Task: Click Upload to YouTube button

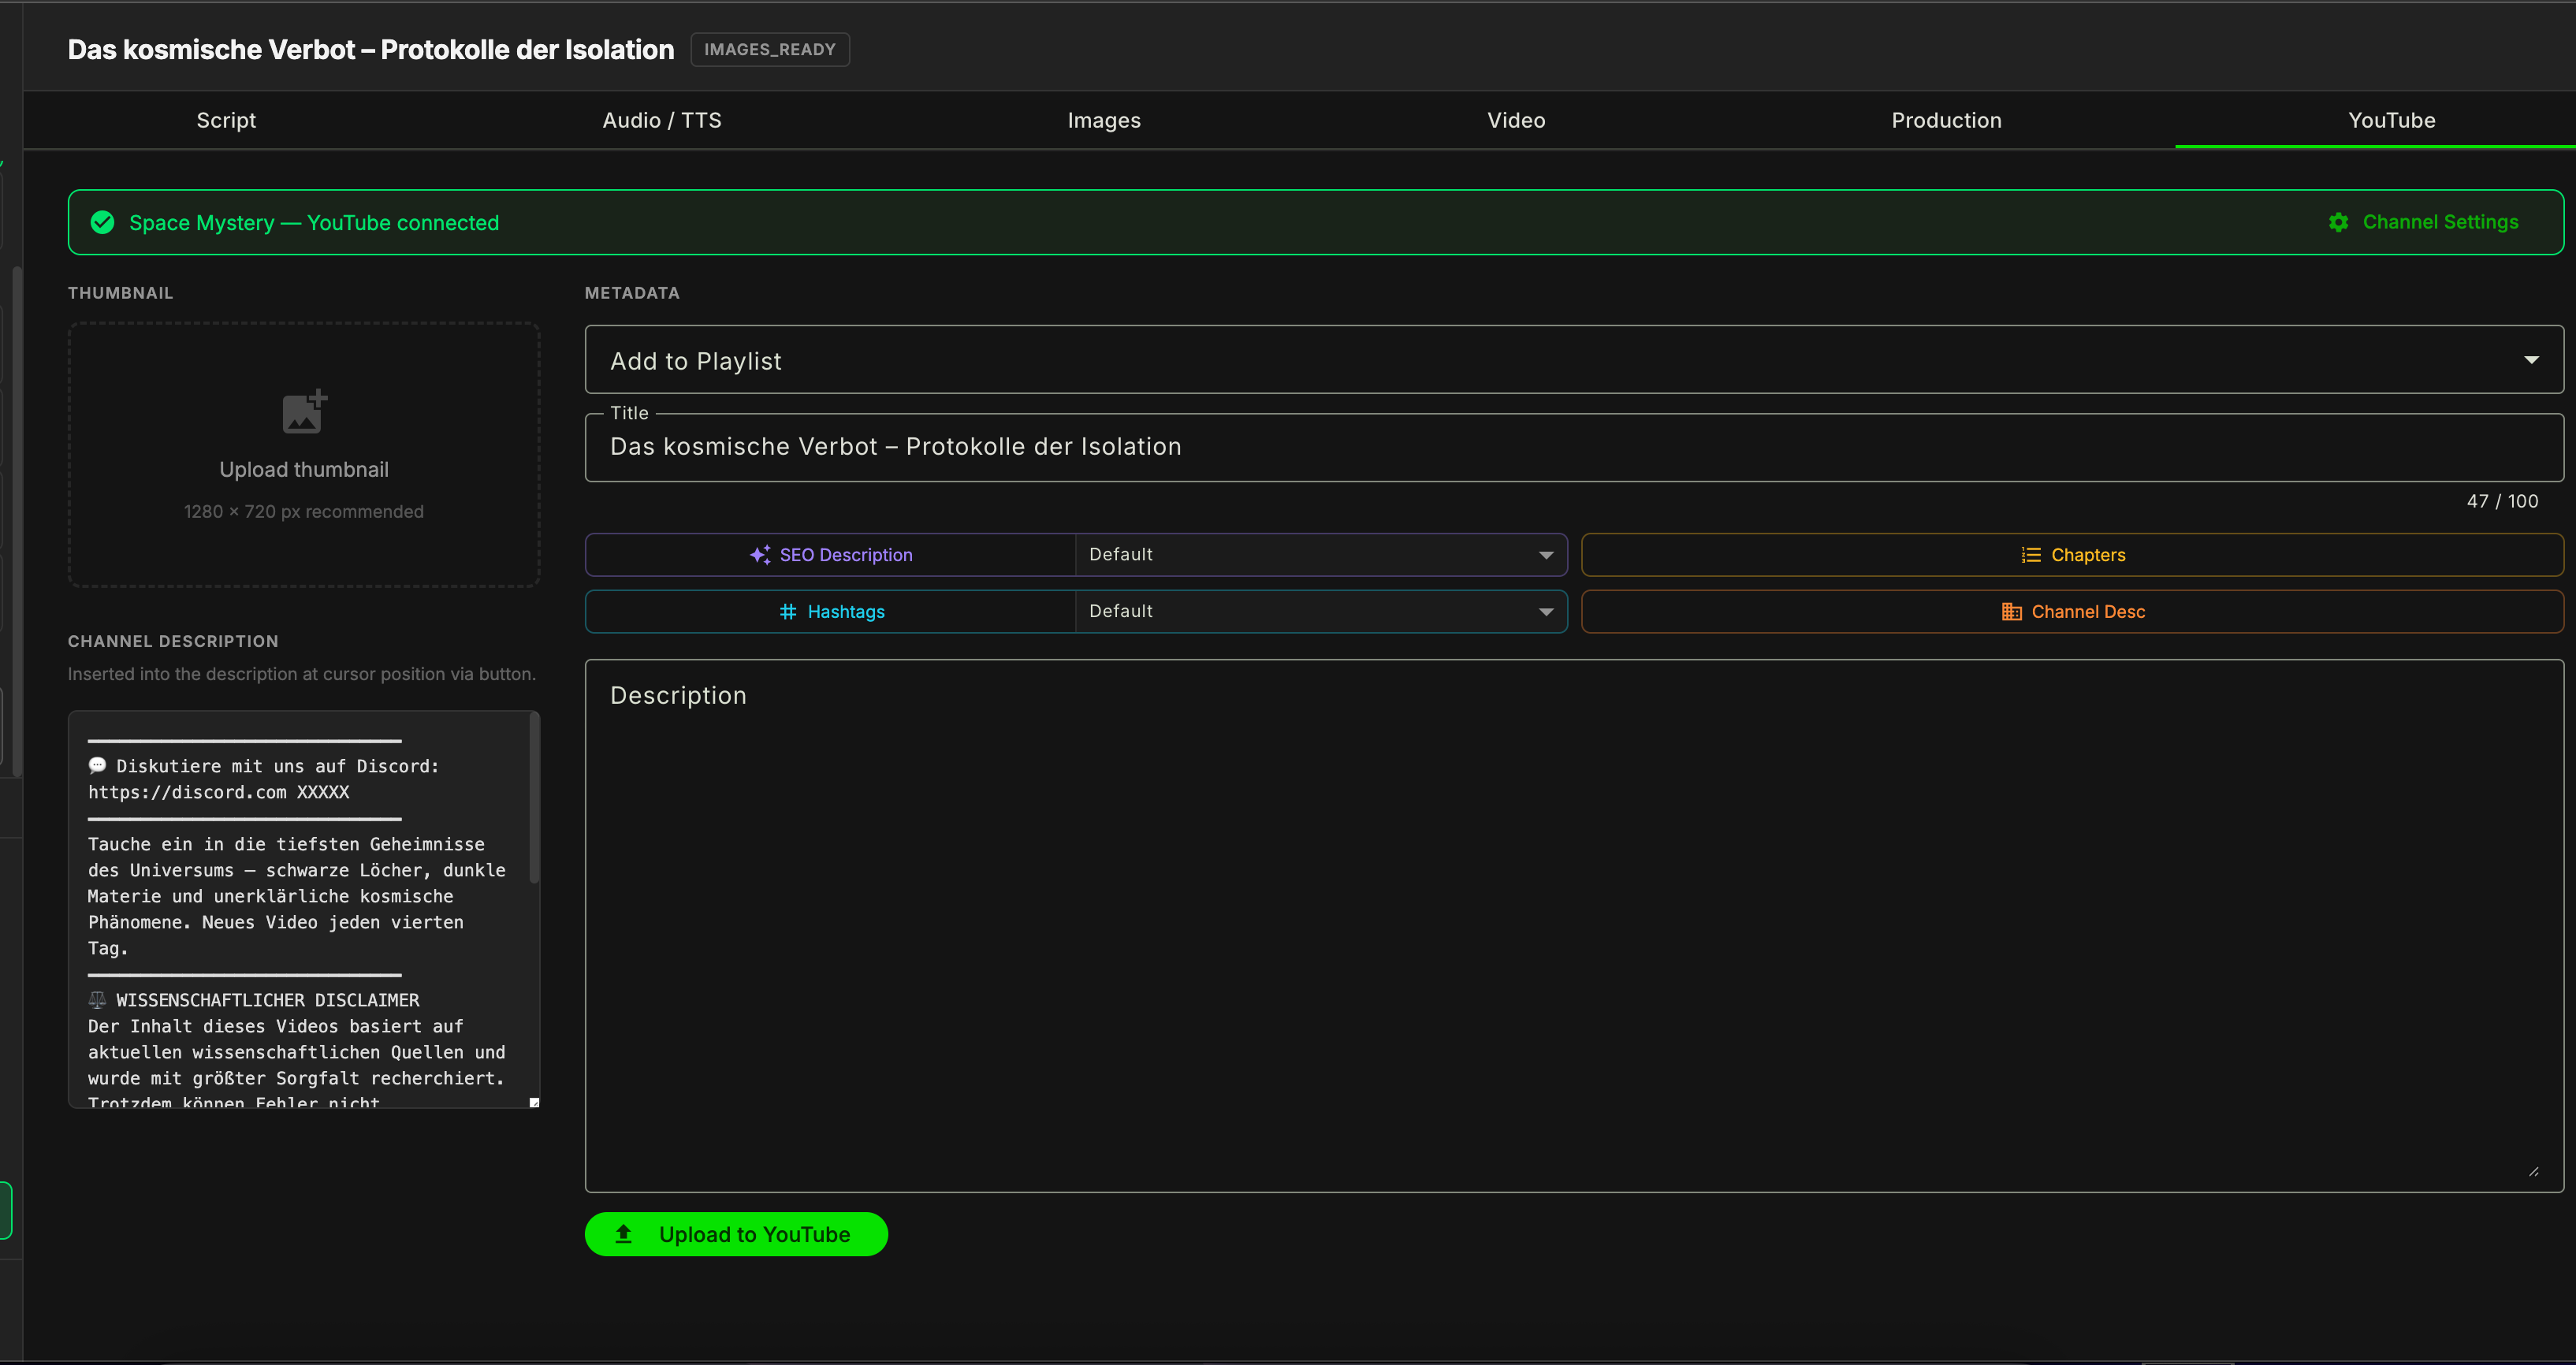Action: (736, 1234)
